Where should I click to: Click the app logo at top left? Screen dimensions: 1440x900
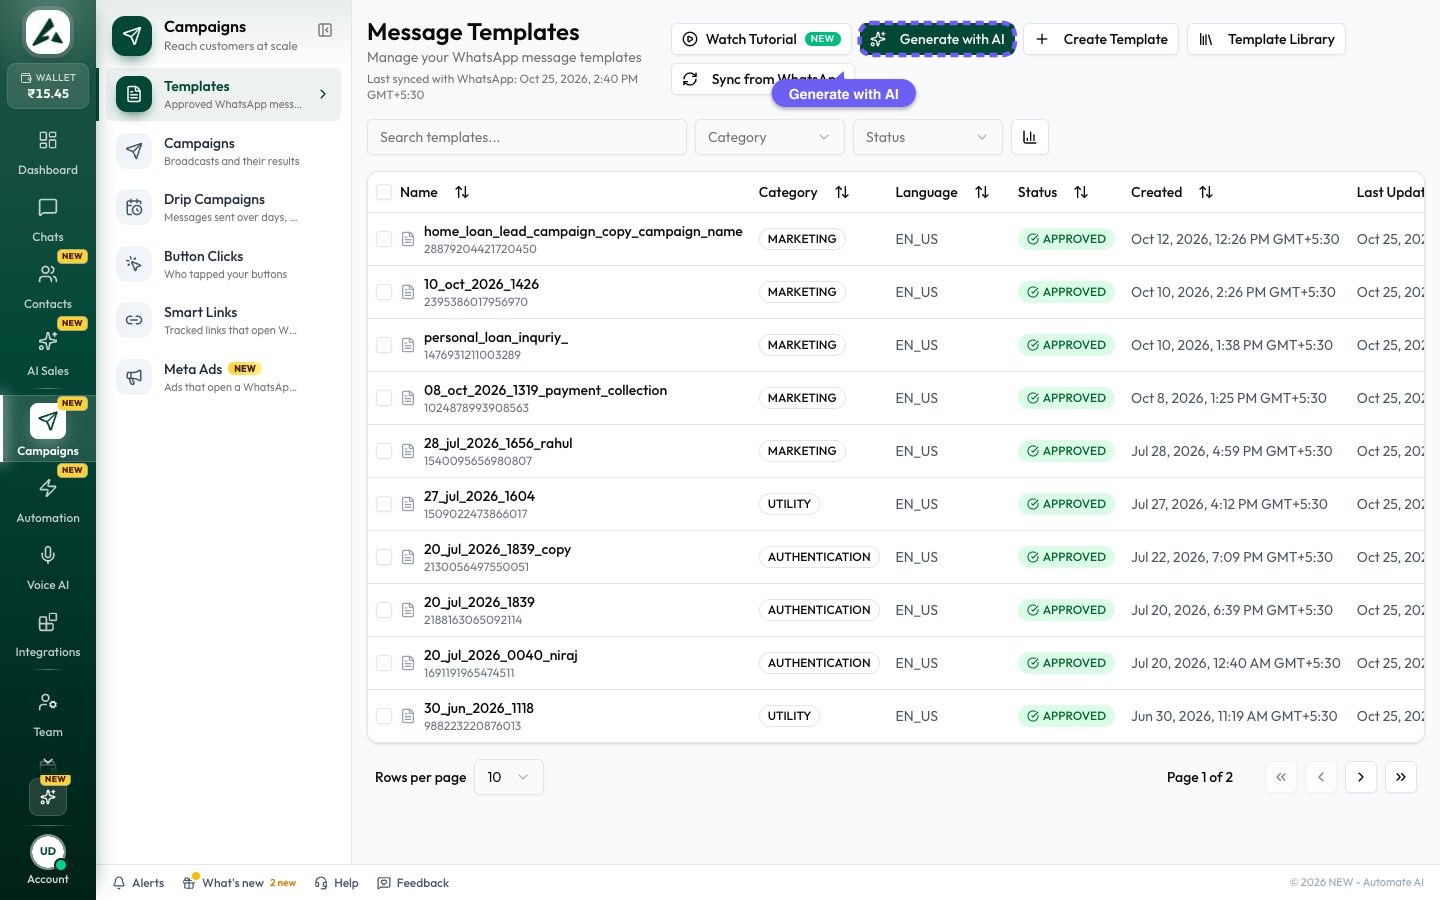pos(48,32)
